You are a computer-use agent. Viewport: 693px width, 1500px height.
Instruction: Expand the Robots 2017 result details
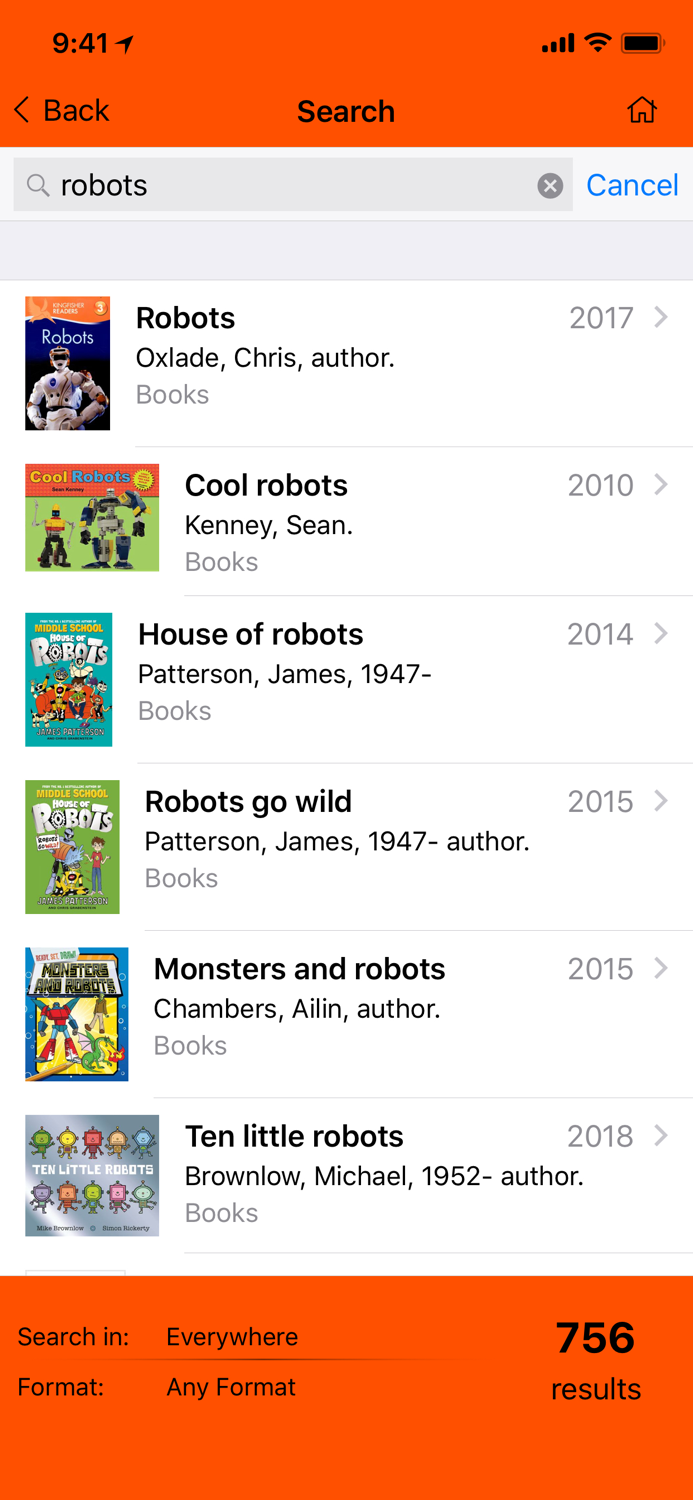click(x=663, y=317)
